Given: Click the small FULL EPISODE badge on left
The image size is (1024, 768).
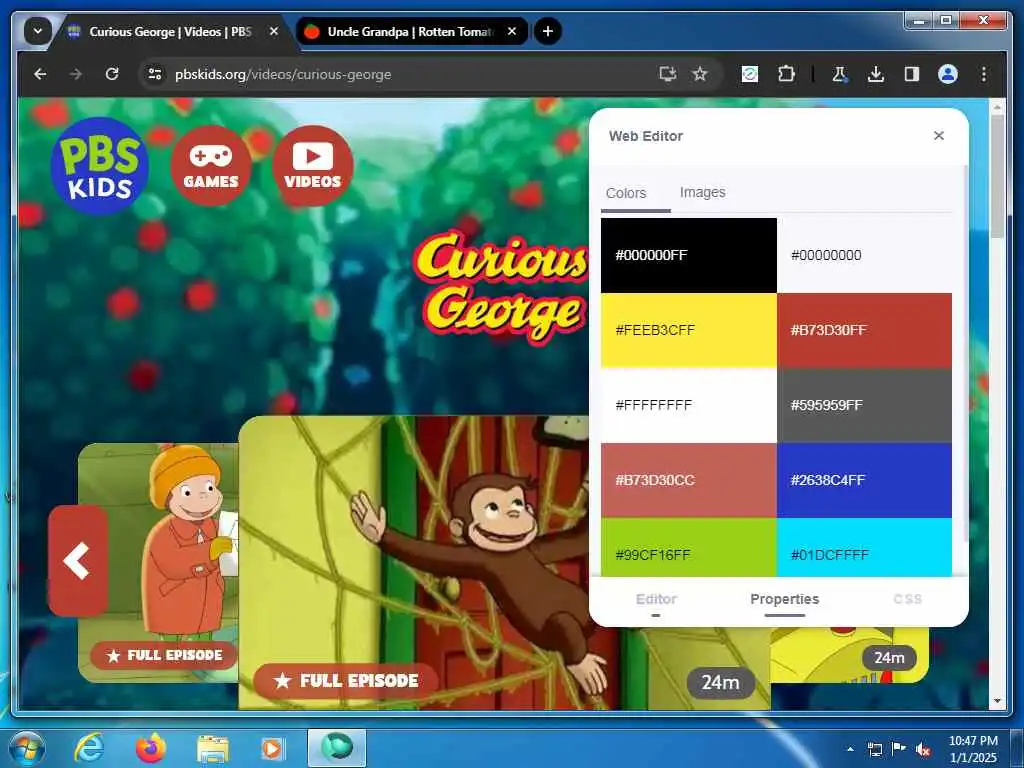Looking at the screenshot, I should 164,655.
